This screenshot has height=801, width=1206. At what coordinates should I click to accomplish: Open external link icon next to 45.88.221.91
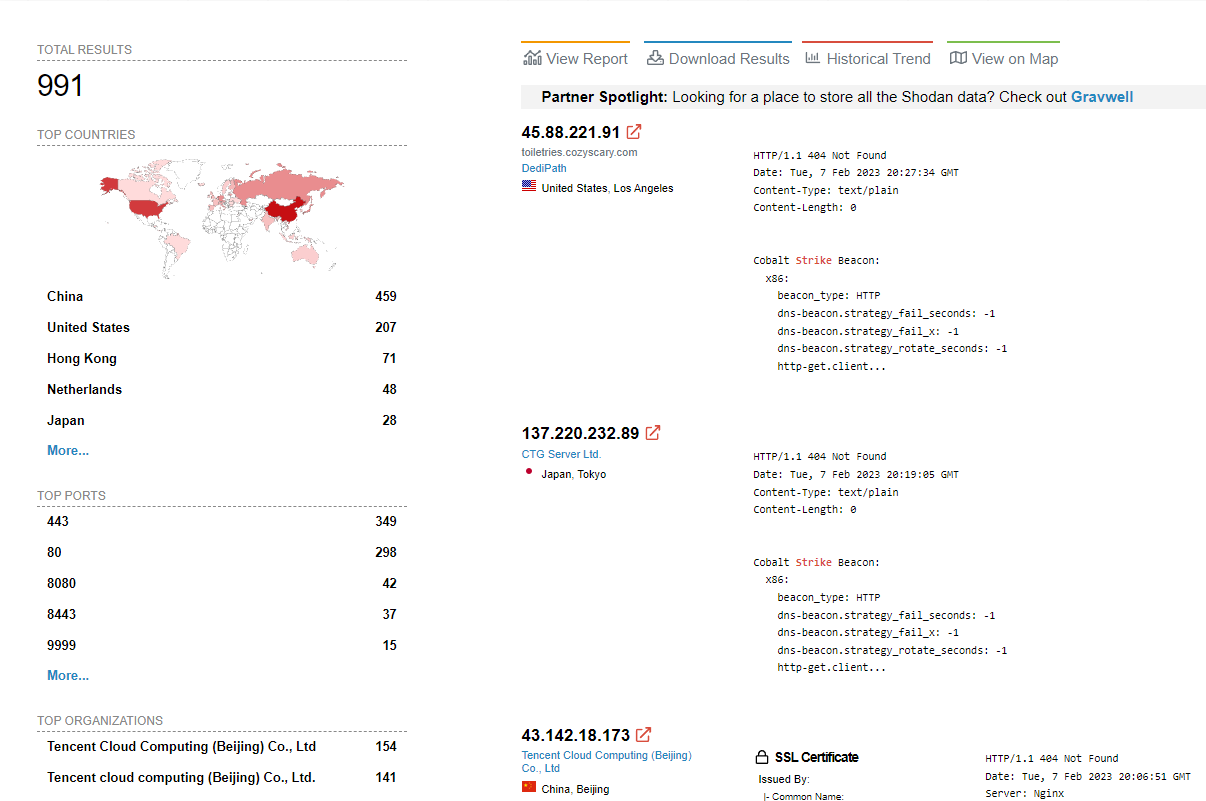point(634,132)
